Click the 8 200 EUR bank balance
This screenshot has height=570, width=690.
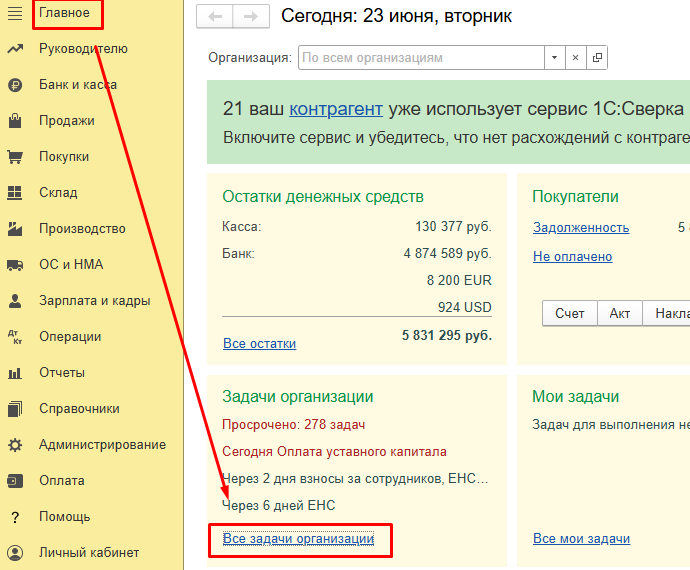pyautogui.click(x=459, y=280)
